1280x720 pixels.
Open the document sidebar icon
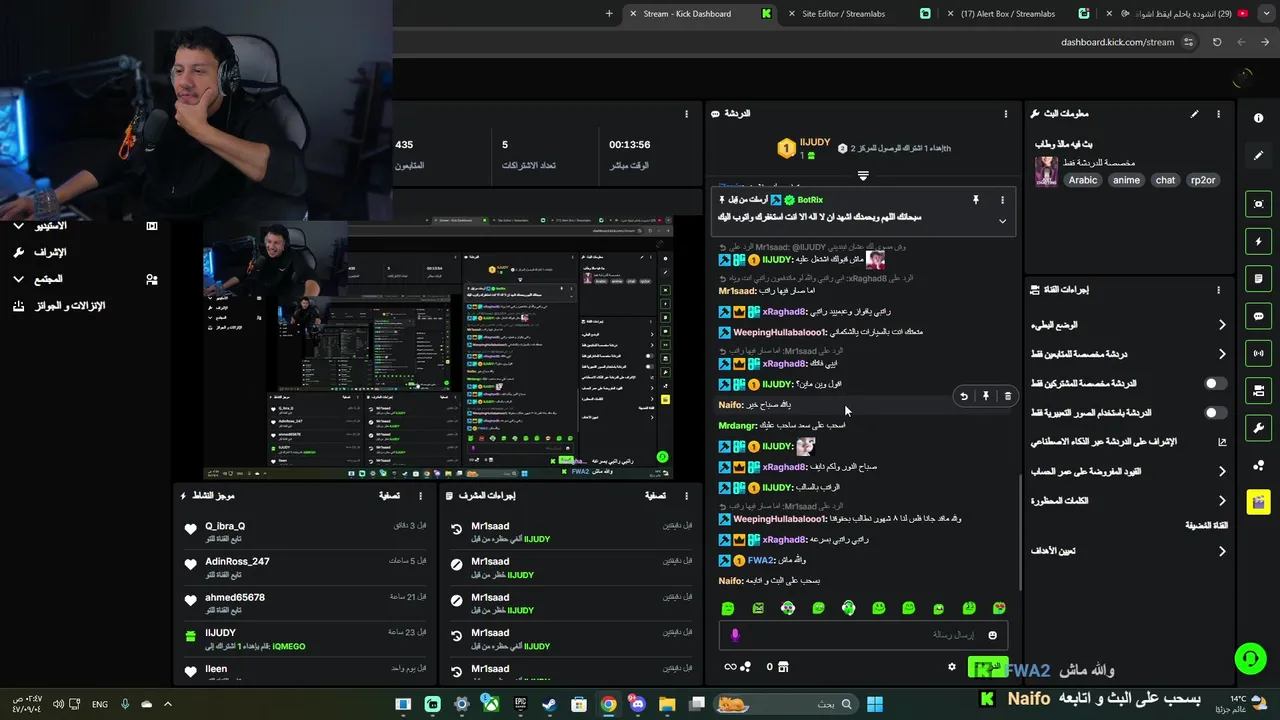1258,278
